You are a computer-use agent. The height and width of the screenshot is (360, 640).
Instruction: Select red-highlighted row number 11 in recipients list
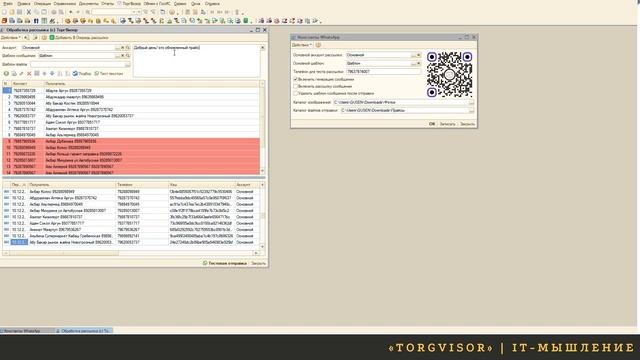131,154
